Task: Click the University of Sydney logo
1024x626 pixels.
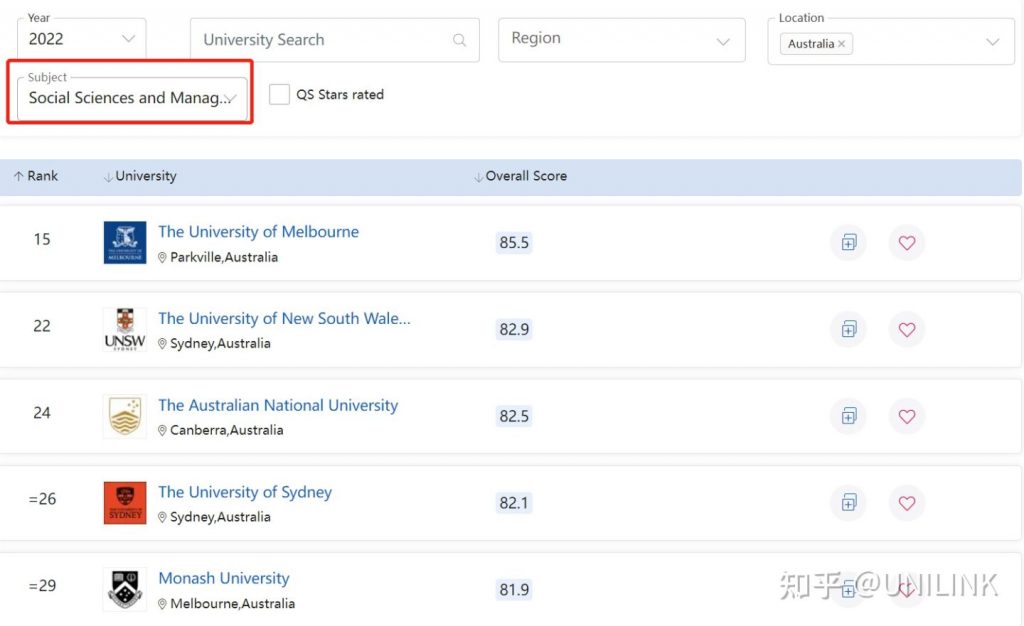Action: (x=125, y=503)
